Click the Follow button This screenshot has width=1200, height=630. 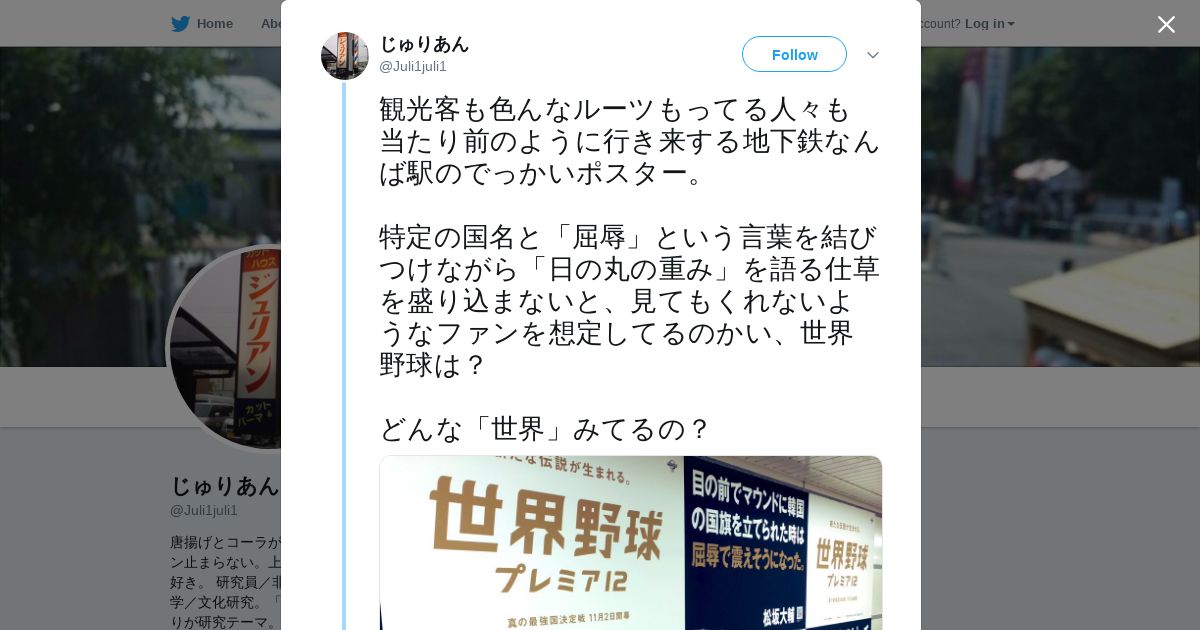(794, 54)
